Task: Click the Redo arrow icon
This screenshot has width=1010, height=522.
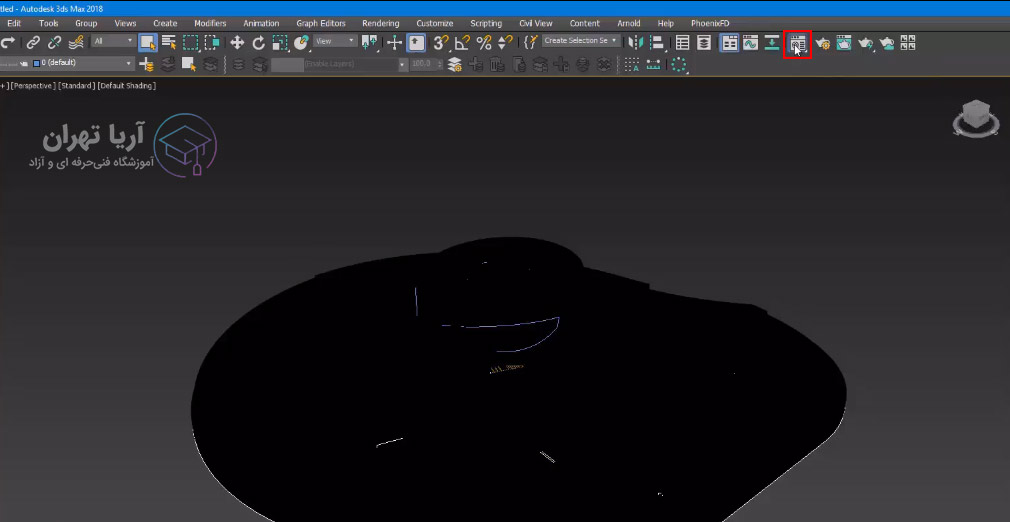Action: pyautogui.click(x=8, y=43)
